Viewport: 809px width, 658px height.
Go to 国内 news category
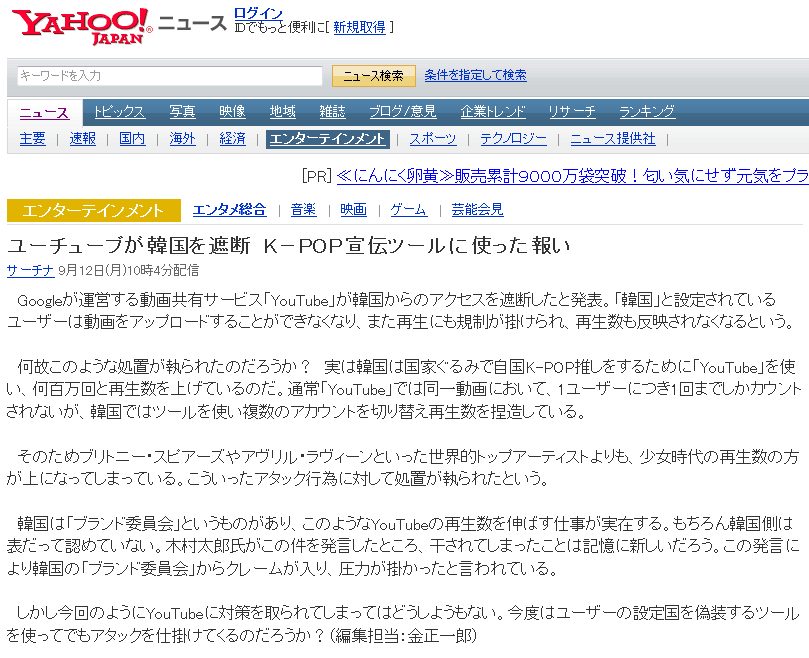coord(132,139)
